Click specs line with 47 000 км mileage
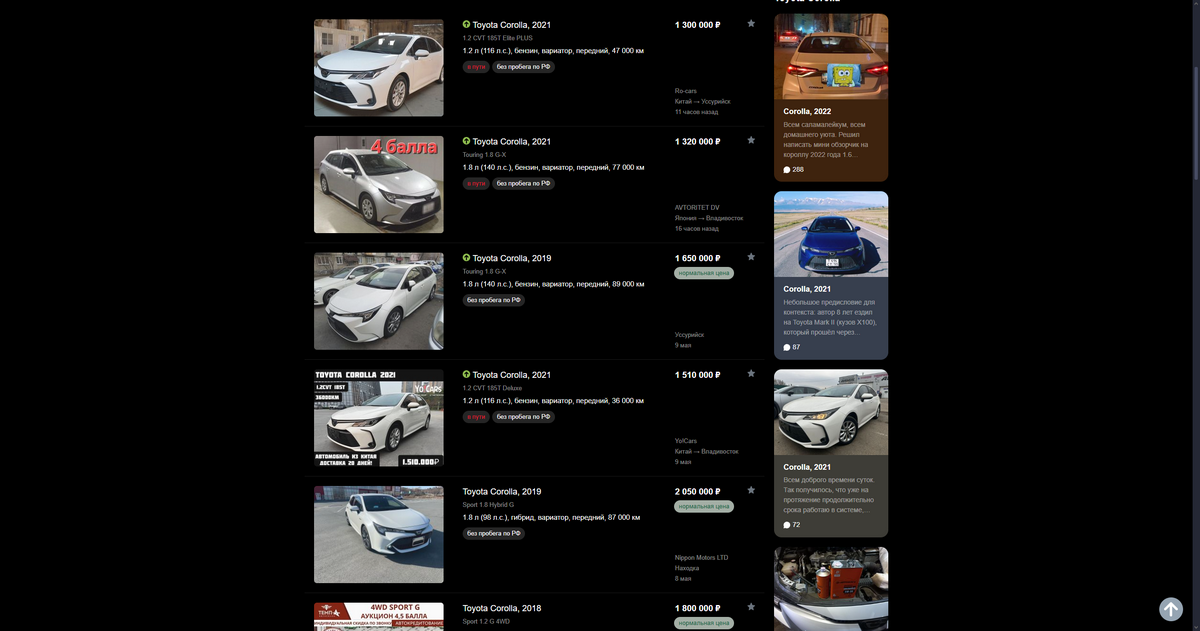The image size is (1200, 631). point(553,51)
